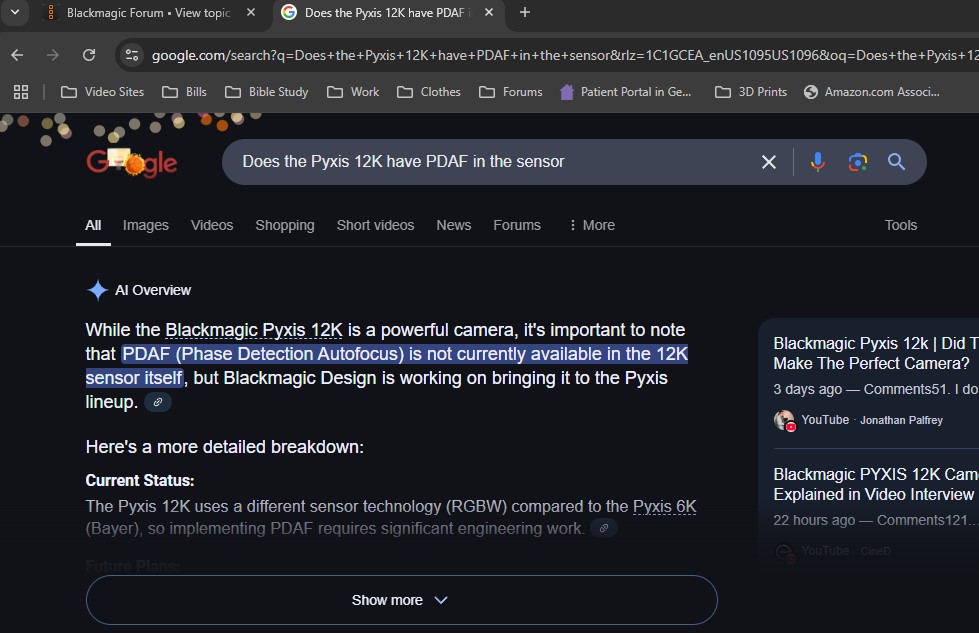Open the Work bookmark folder
979x633 pixels.
(x=353, y=92)
